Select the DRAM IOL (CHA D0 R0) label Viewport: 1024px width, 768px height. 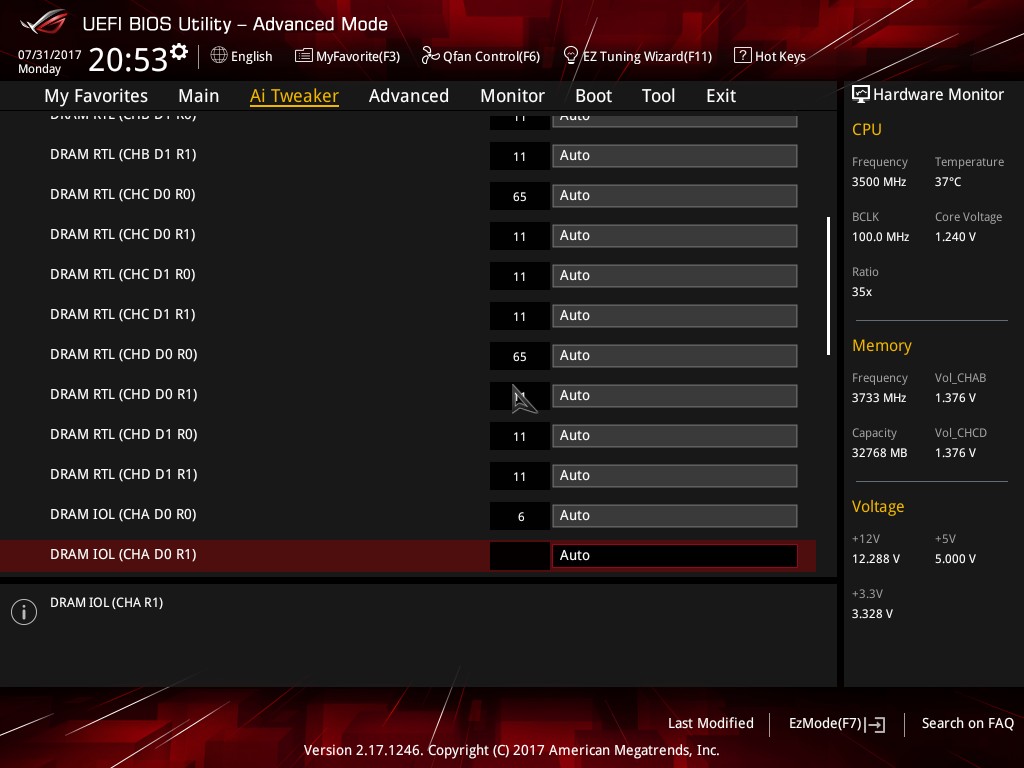123,515
